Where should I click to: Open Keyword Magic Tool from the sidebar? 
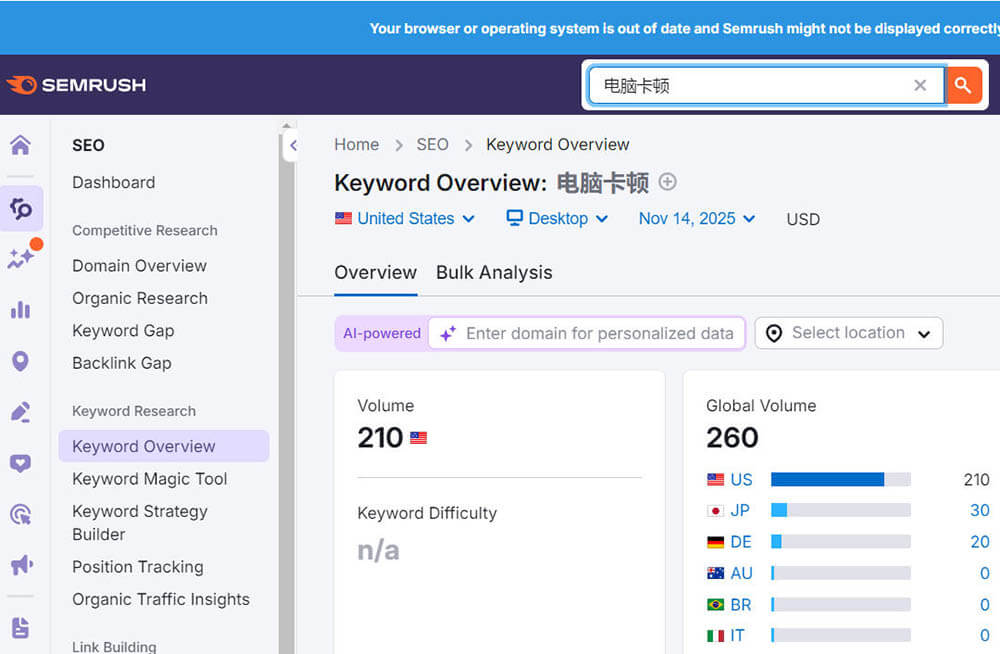[149, 479]
